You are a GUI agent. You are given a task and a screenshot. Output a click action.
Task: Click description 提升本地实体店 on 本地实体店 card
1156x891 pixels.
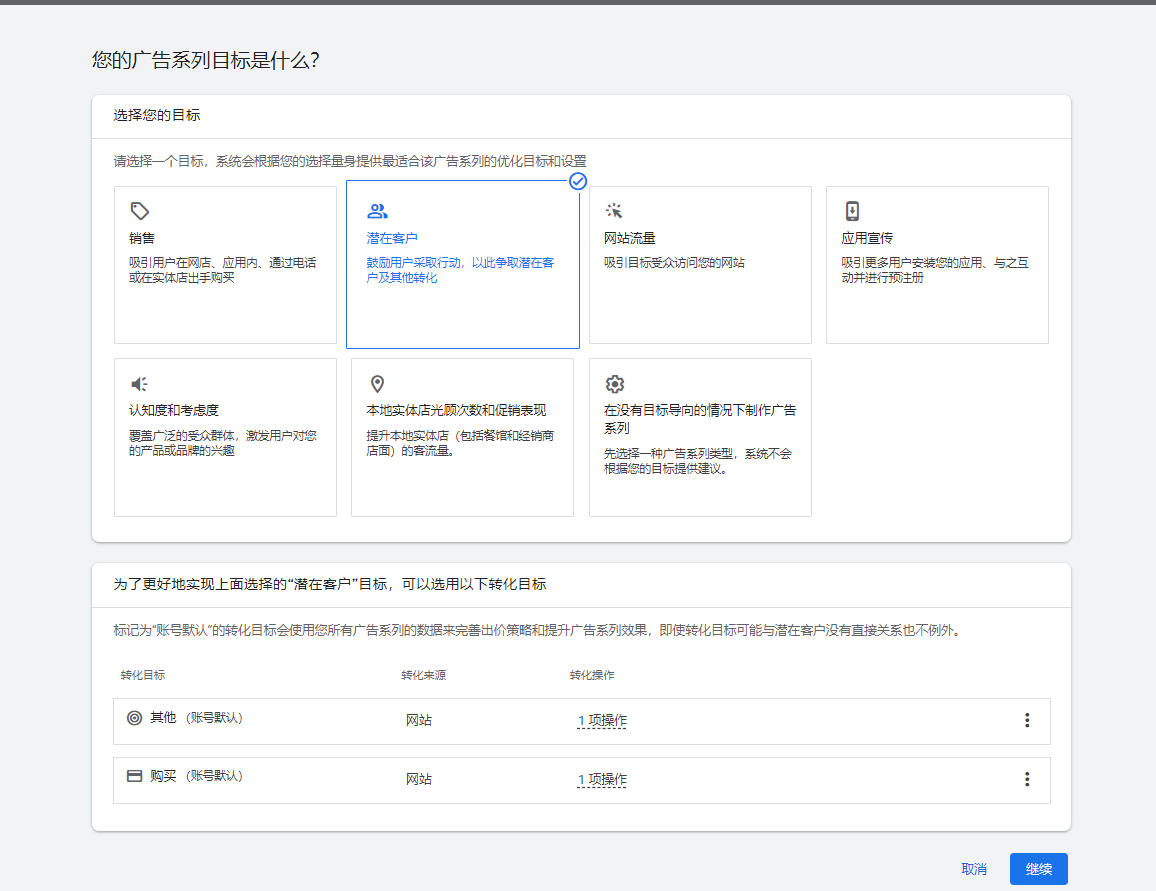[x=460, y=443]
